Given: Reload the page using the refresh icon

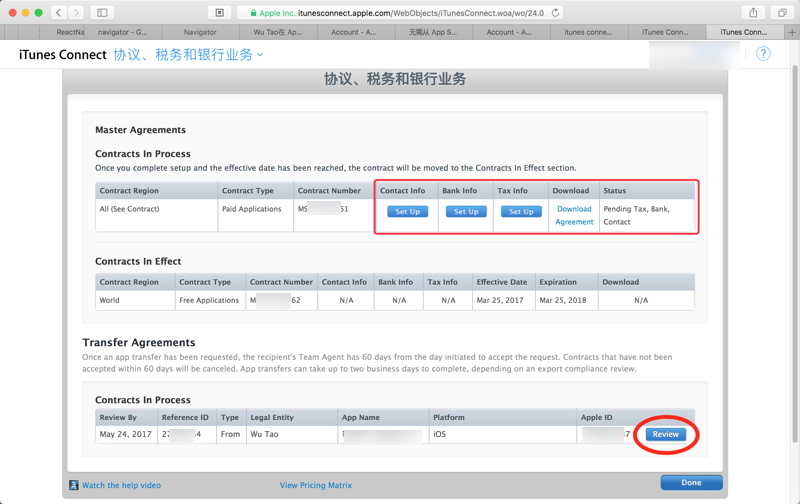Looking at the screenshot, I should (556, 13).
